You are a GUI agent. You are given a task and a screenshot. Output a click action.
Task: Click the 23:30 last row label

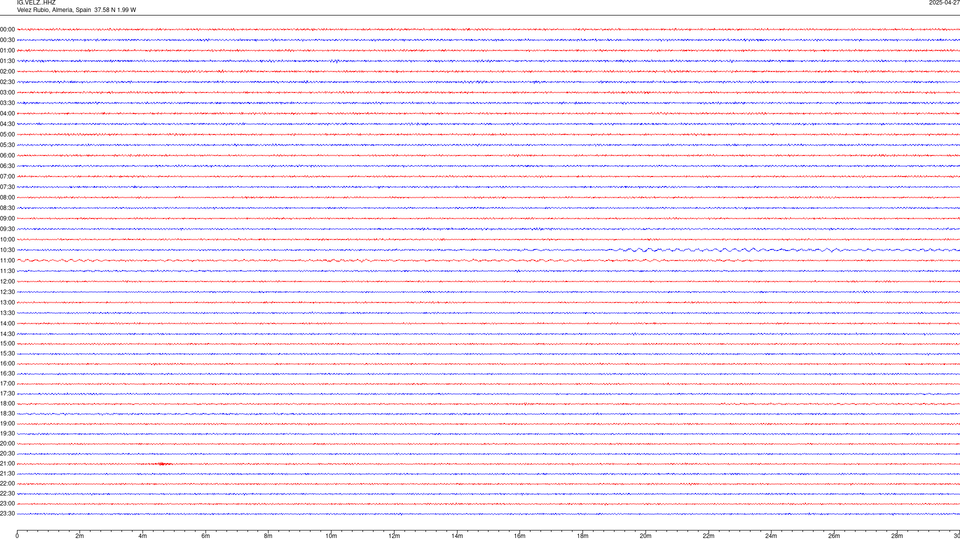[7, 514]
